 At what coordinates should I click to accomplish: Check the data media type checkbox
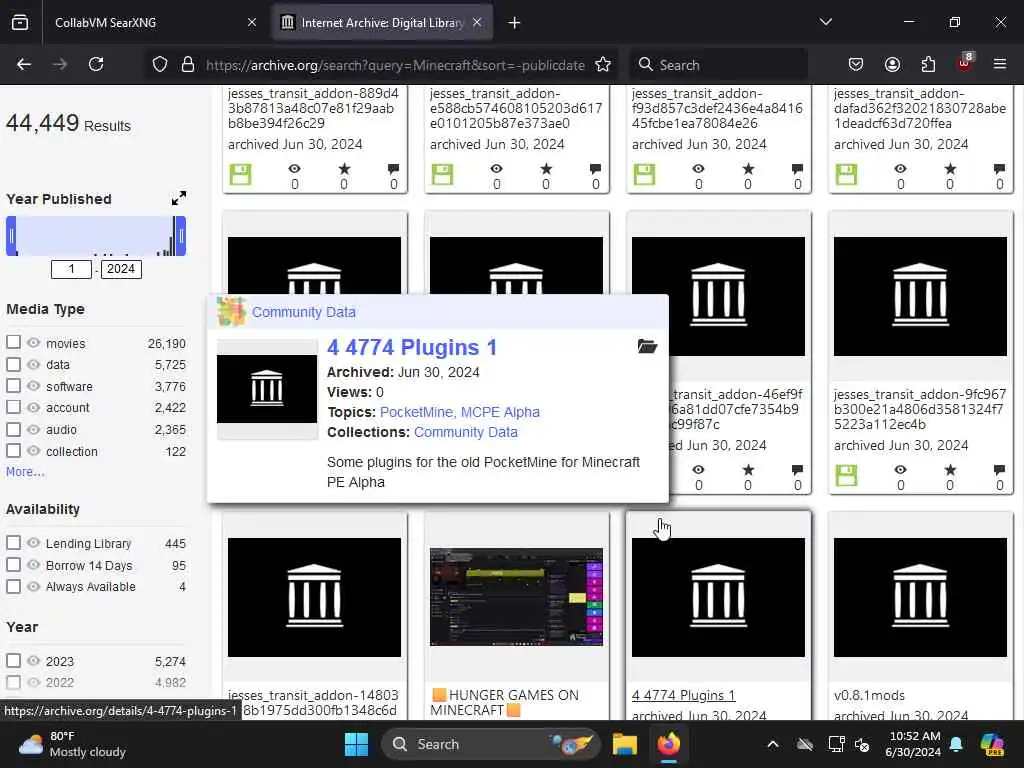click(x=13, y=364)
